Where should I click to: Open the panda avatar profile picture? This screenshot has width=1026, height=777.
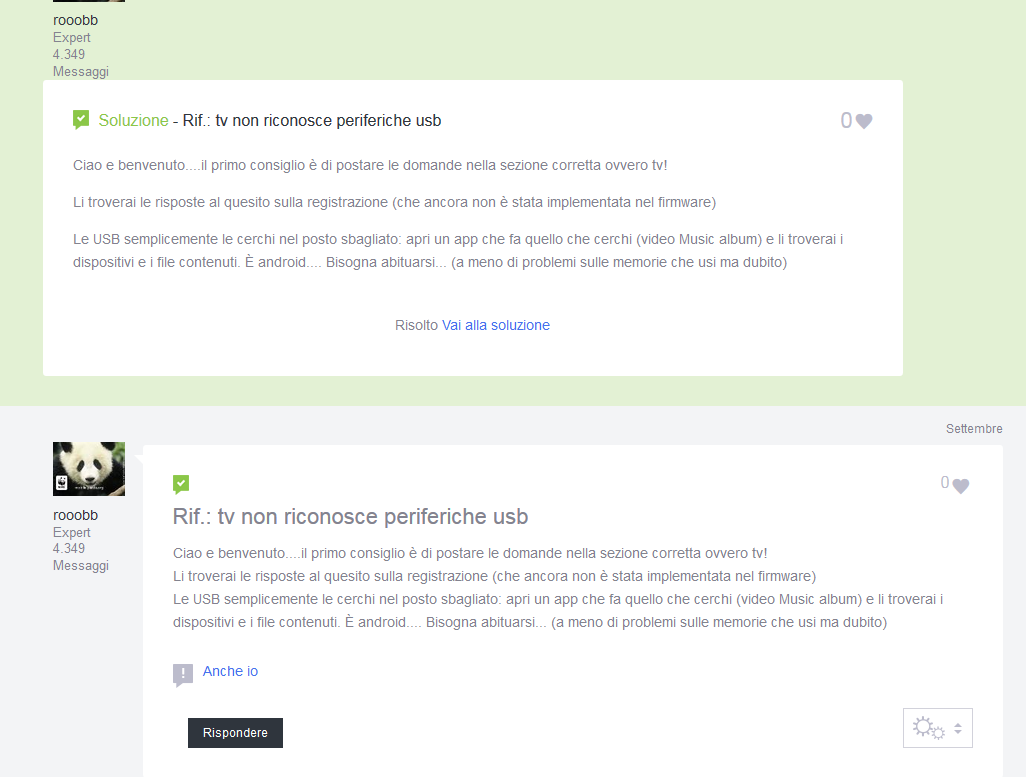pos(89,469)
